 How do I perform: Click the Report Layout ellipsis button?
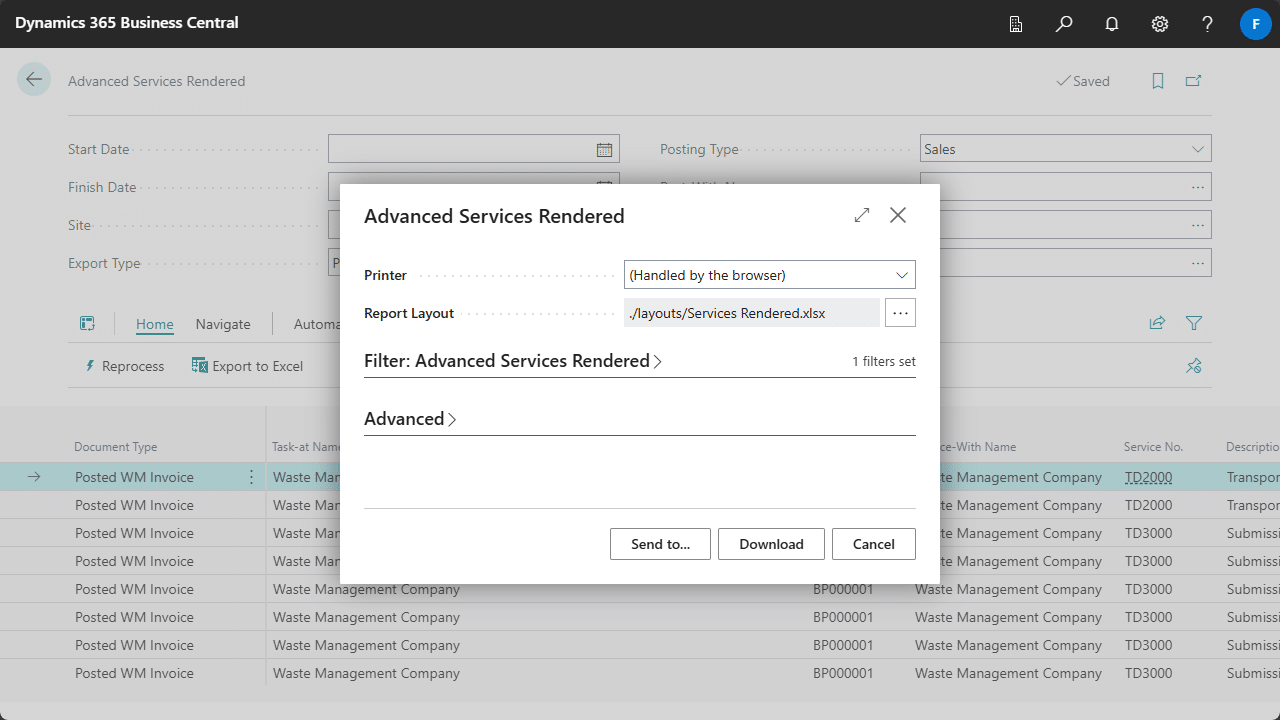click(900, 313)
